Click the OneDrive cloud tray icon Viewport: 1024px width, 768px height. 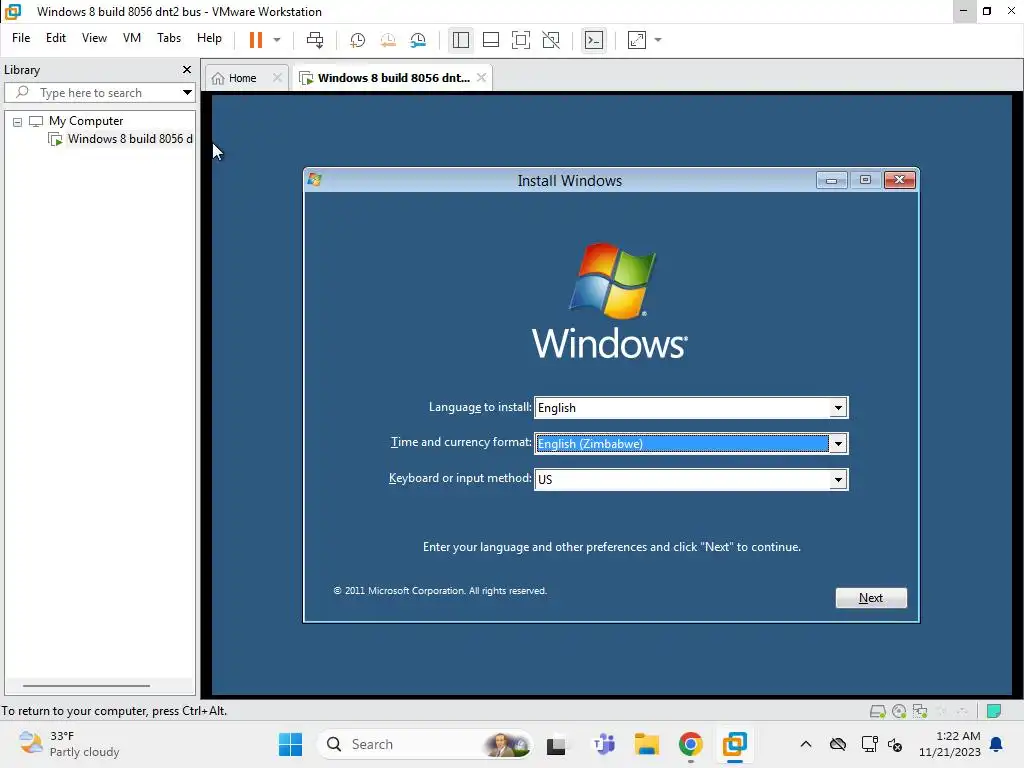[x=838, y=744]
